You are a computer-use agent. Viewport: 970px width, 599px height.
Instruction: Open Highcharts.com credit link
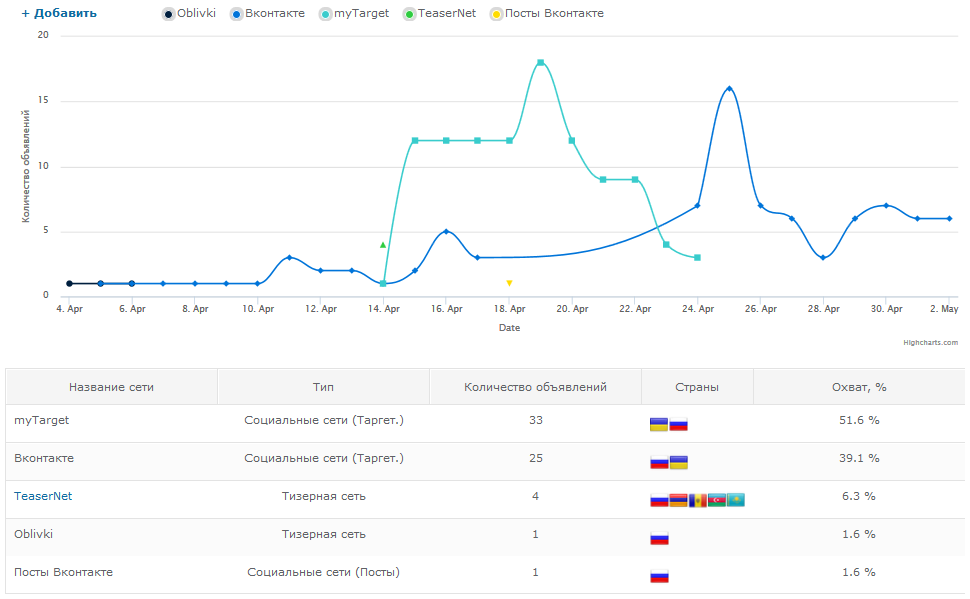(930, 342)
